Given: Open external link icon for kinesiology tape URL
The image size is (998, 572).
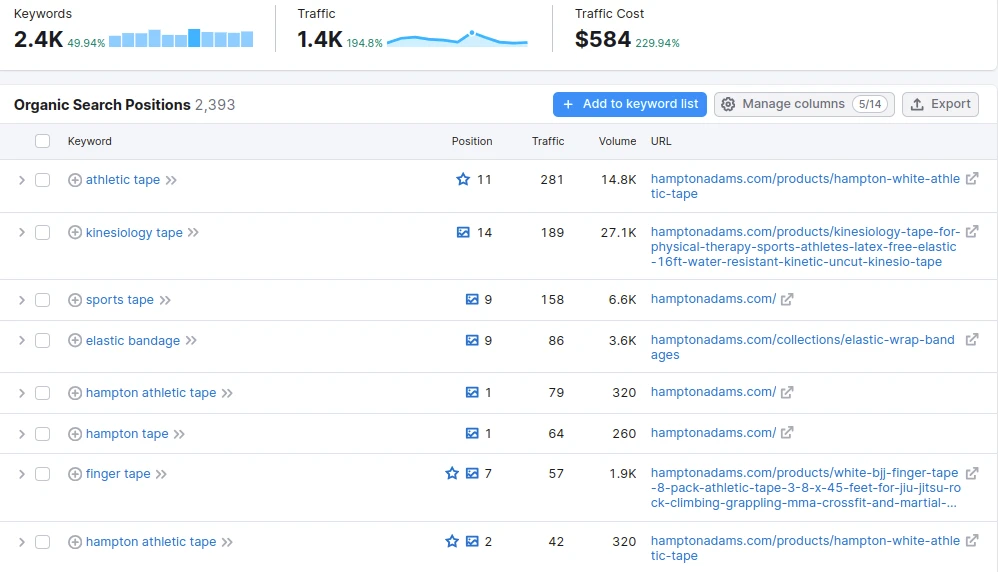Looking at the screenshot, I should tap(972, 232).
